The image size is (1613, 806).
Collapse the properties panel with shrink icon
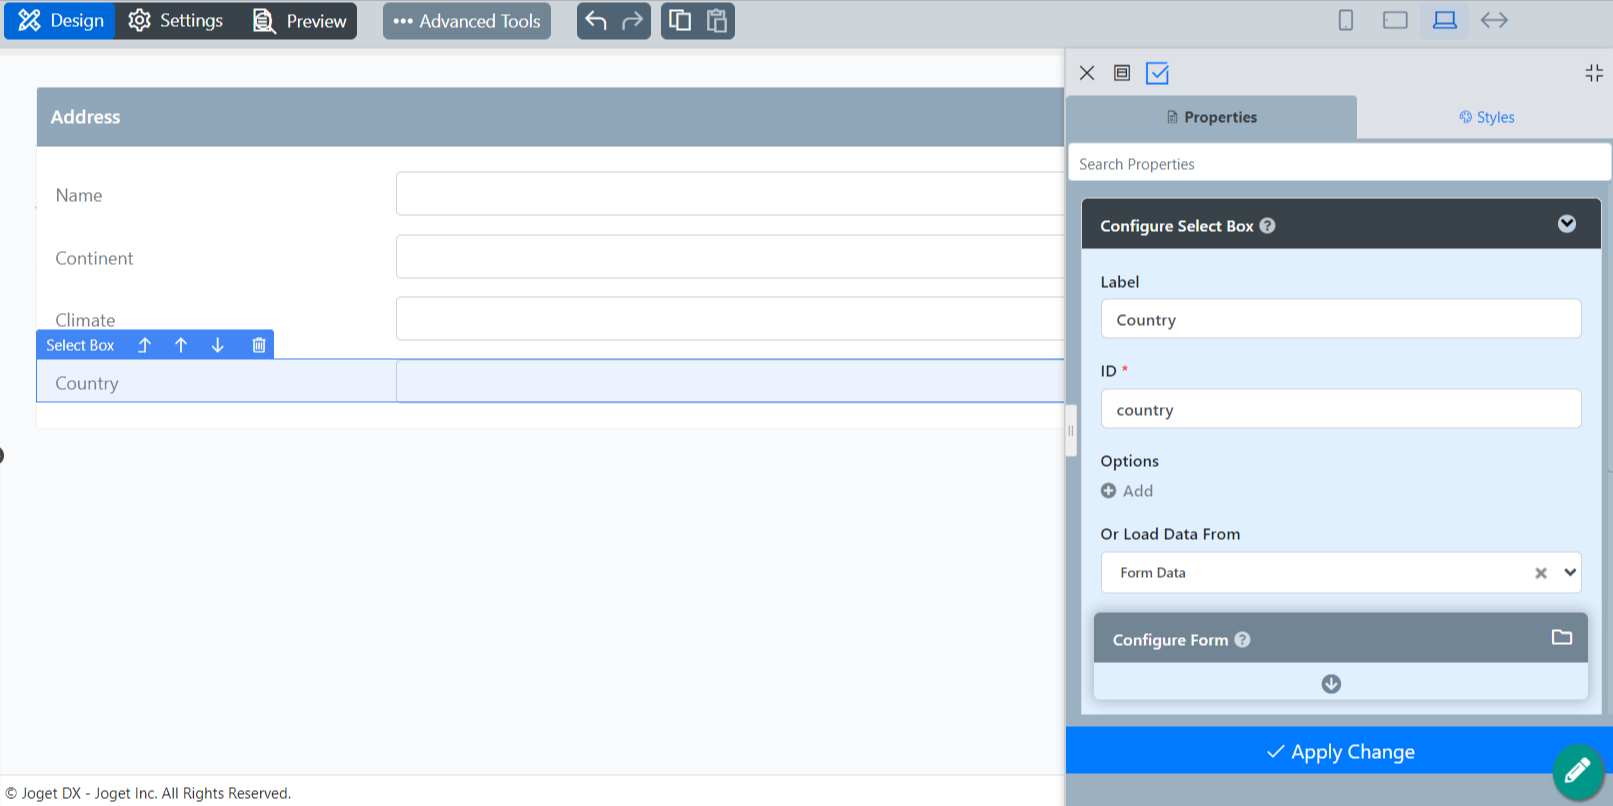[x=1594, y=73]
